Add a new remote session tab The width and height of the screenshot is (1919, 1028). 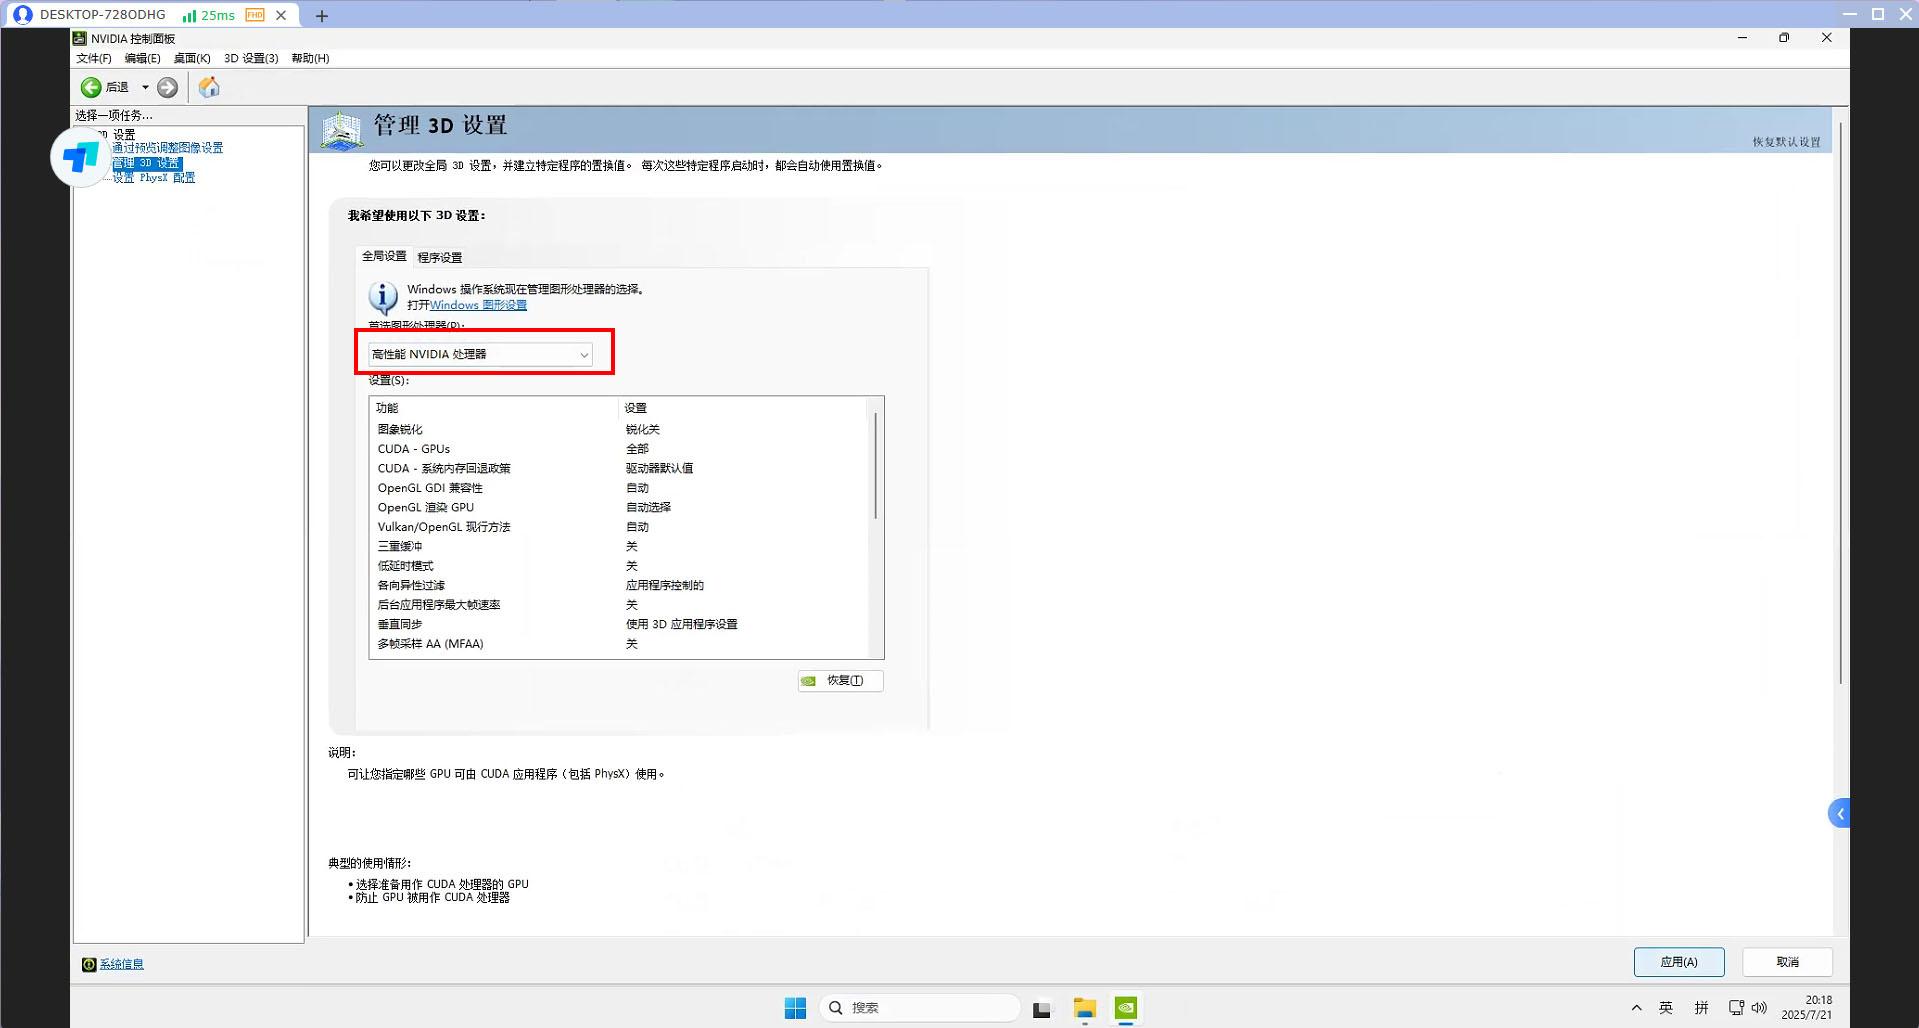coord(321,15)
